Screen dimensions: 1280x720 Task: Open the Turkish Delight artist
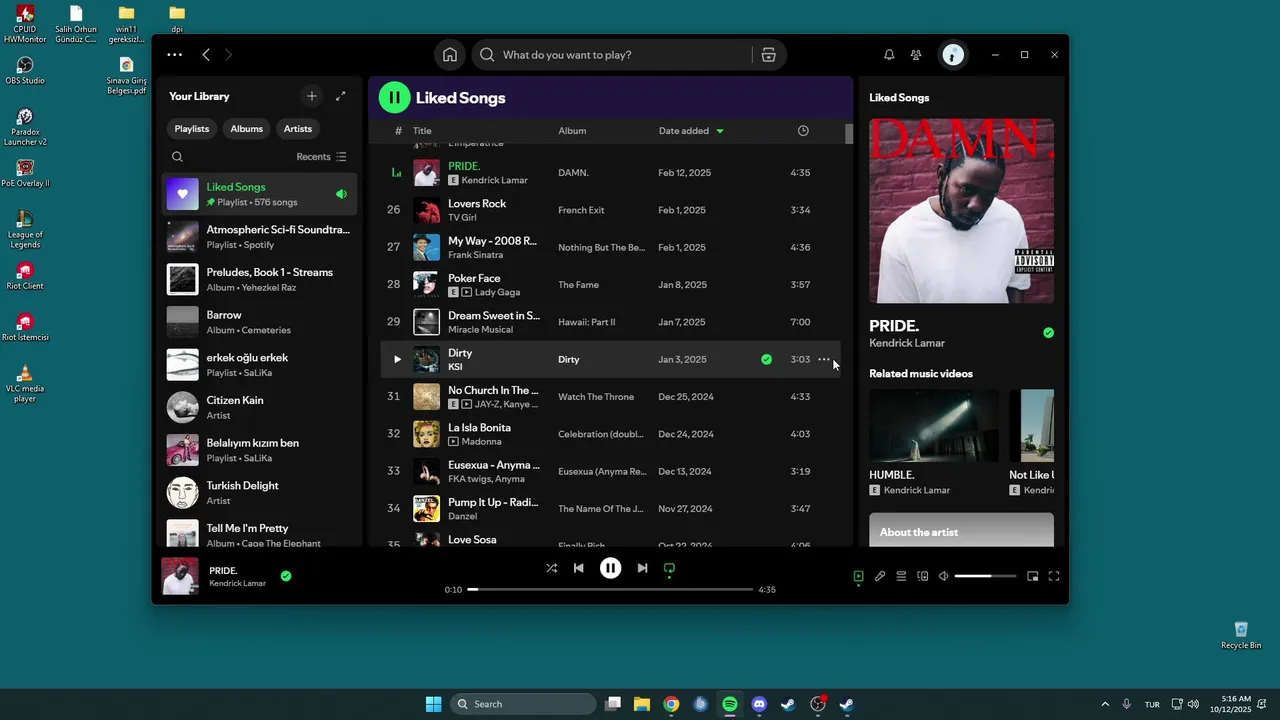click(x=259, y=493)
